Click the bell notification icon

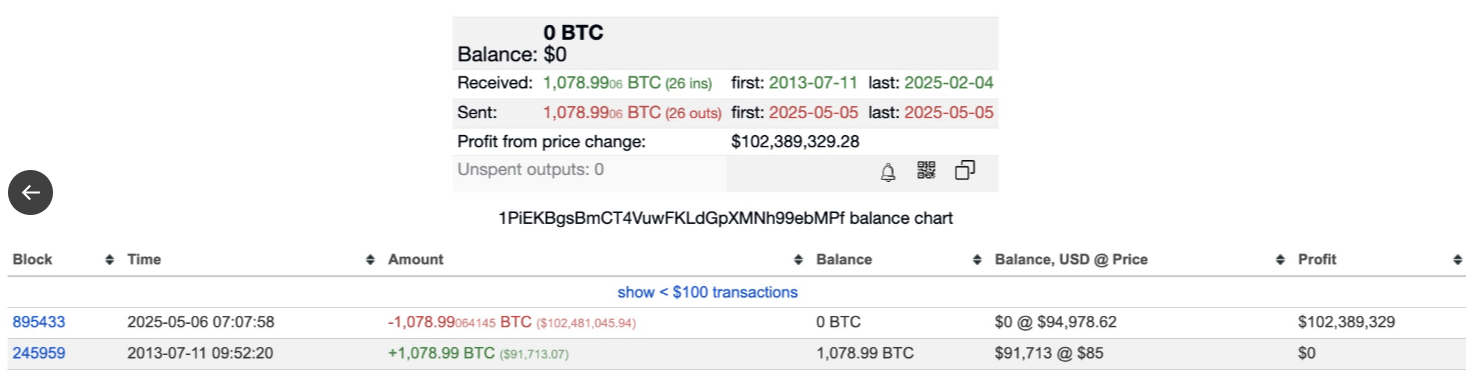[888, 172]
